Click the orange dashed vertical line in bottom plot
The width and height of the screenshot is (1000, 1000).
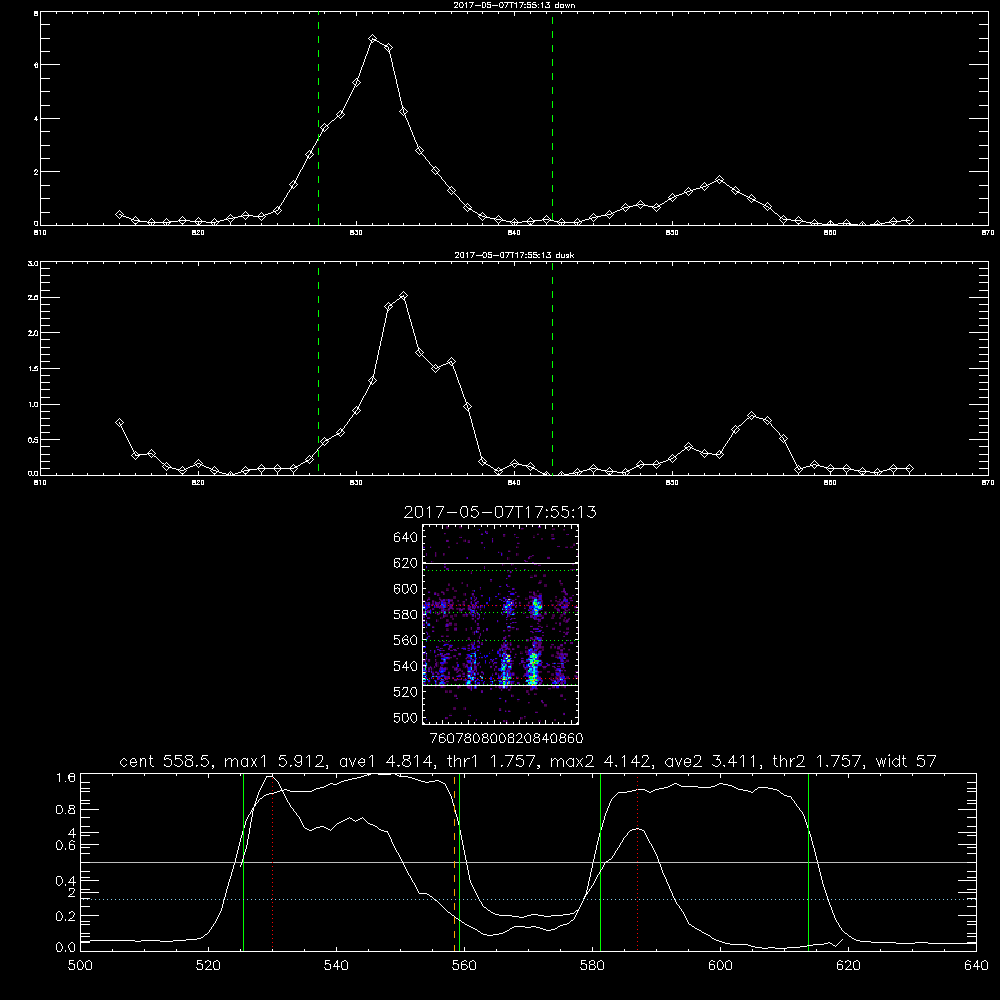pyautogui.click(x=455, y=862)
